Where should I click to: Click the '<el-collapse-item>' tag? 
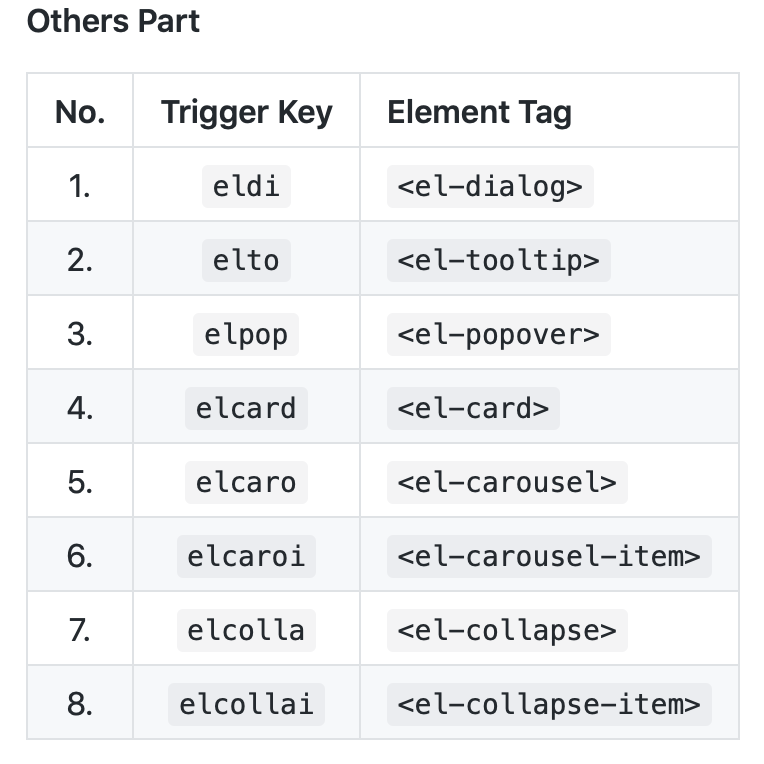point(549,705)
